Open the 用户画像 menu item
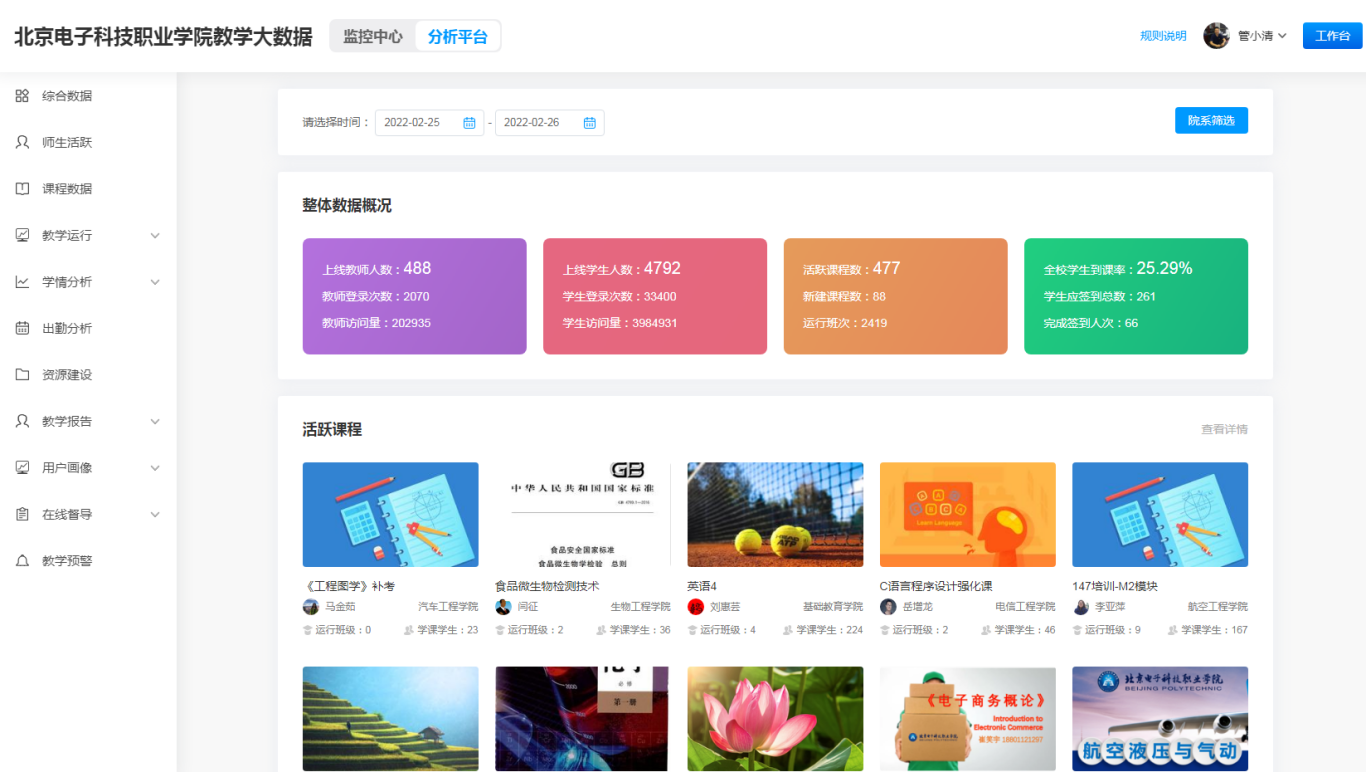This screenshot has width=1366, height=772. click(x=67, y=468)
